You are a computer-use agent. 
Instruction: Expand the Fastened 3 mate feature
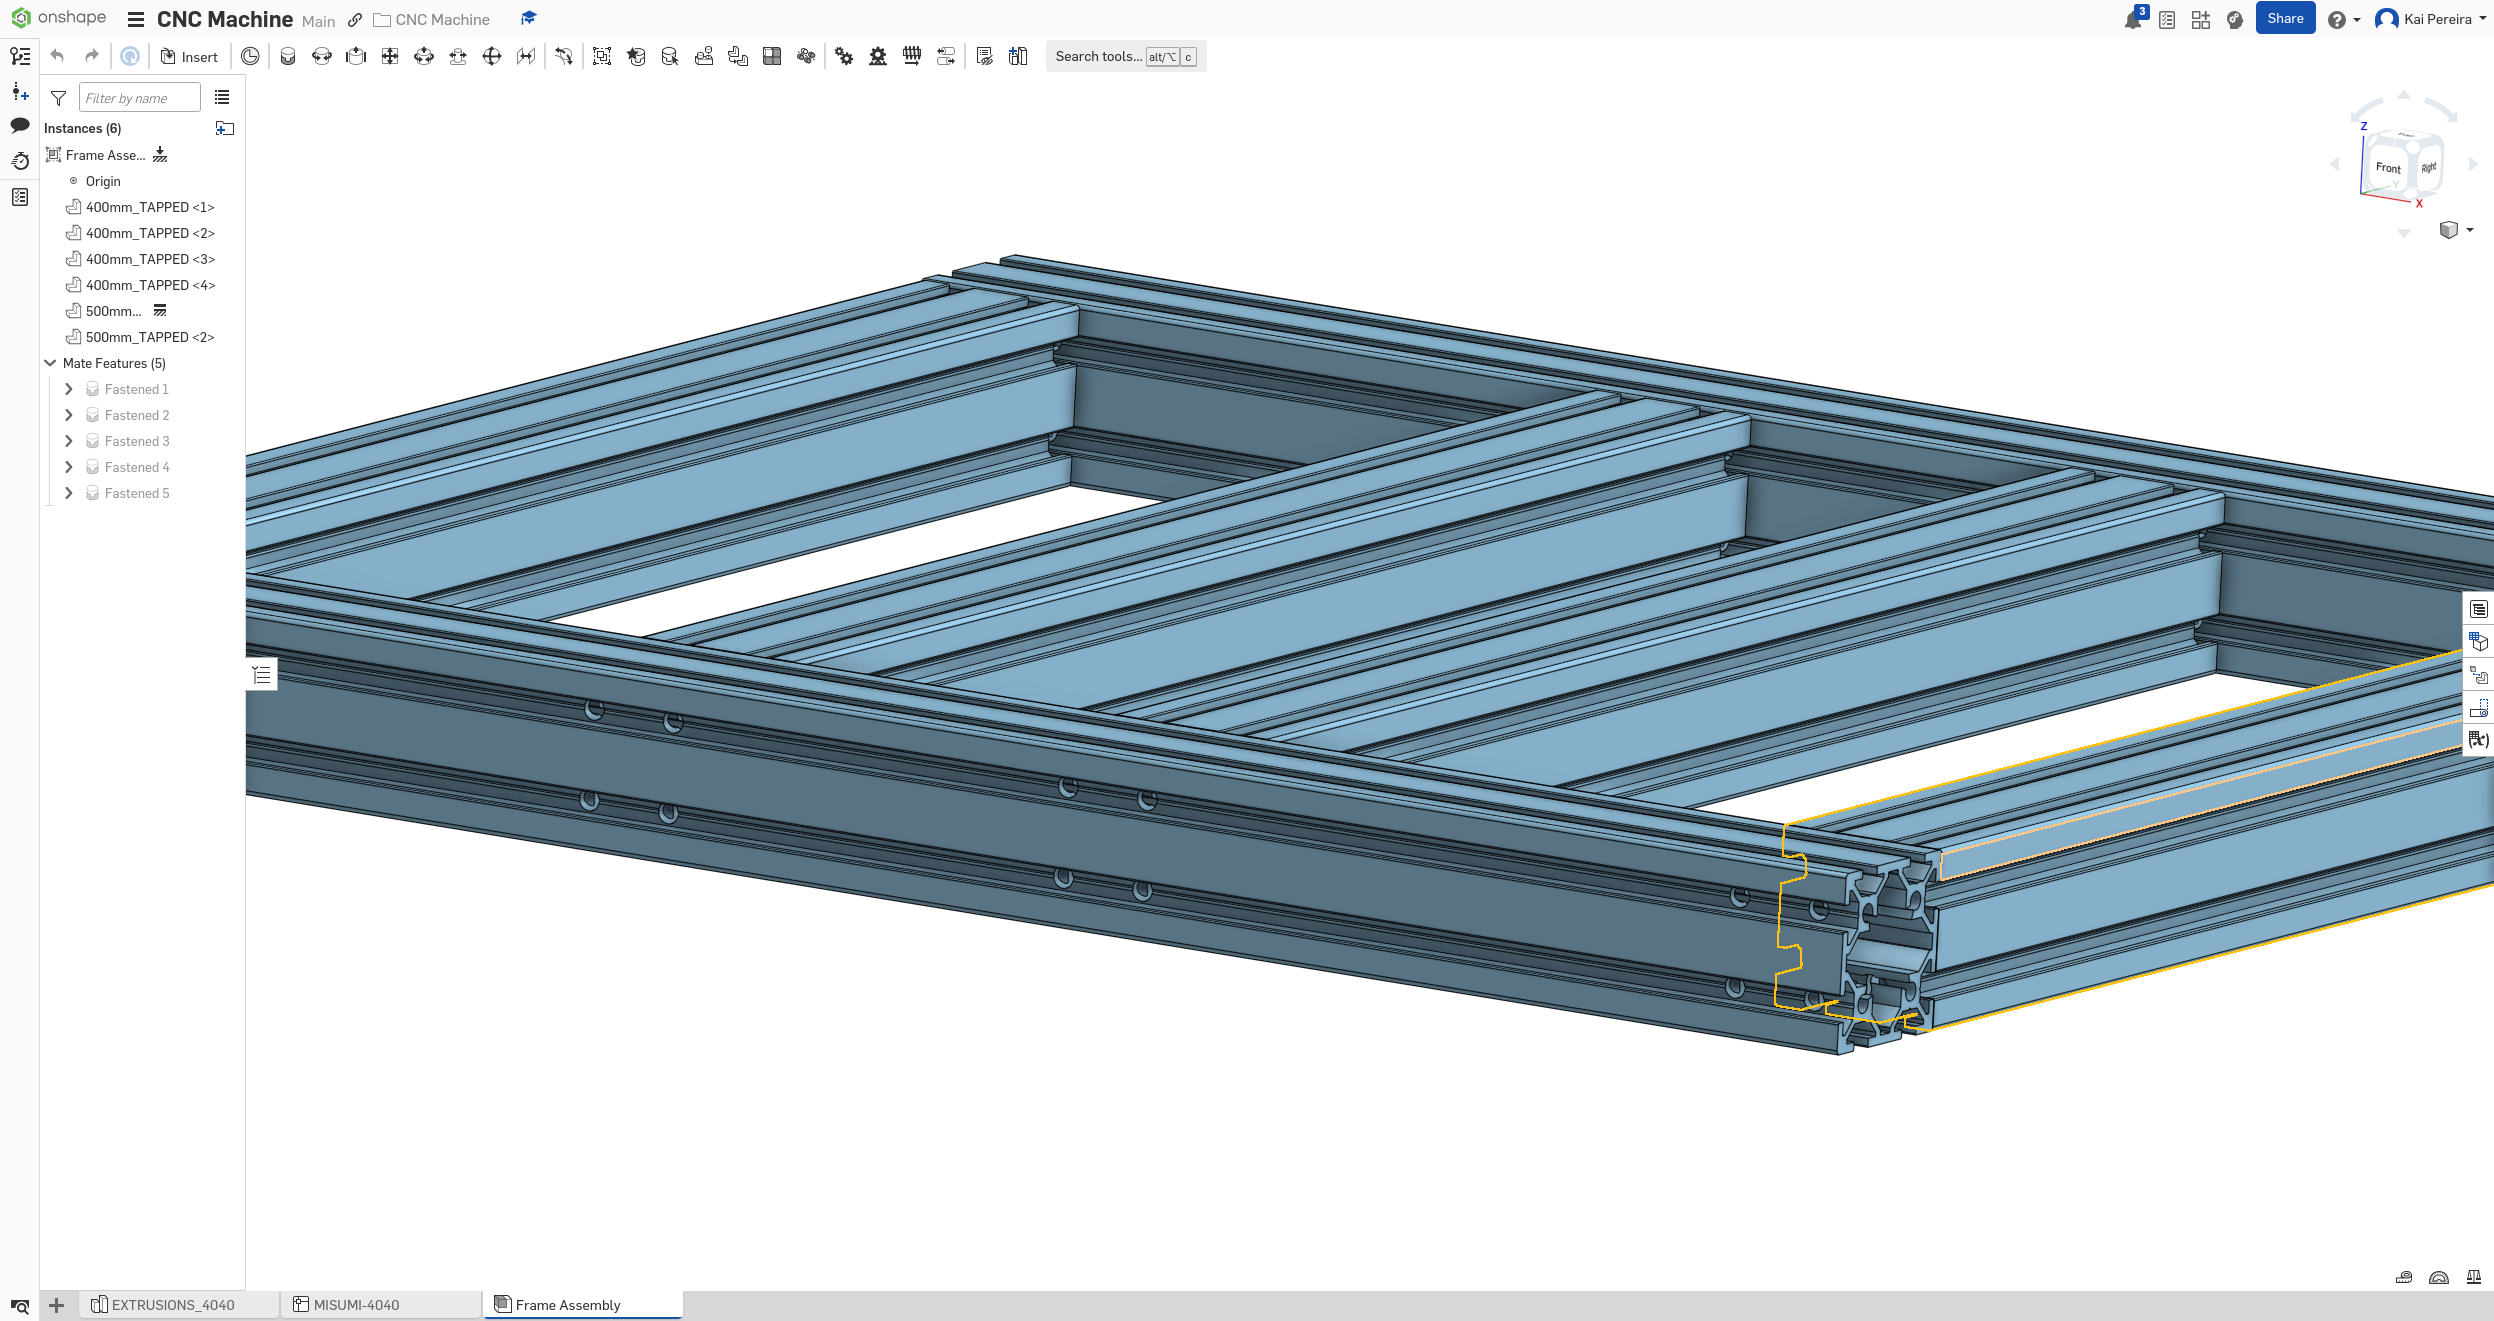[68, 441]
